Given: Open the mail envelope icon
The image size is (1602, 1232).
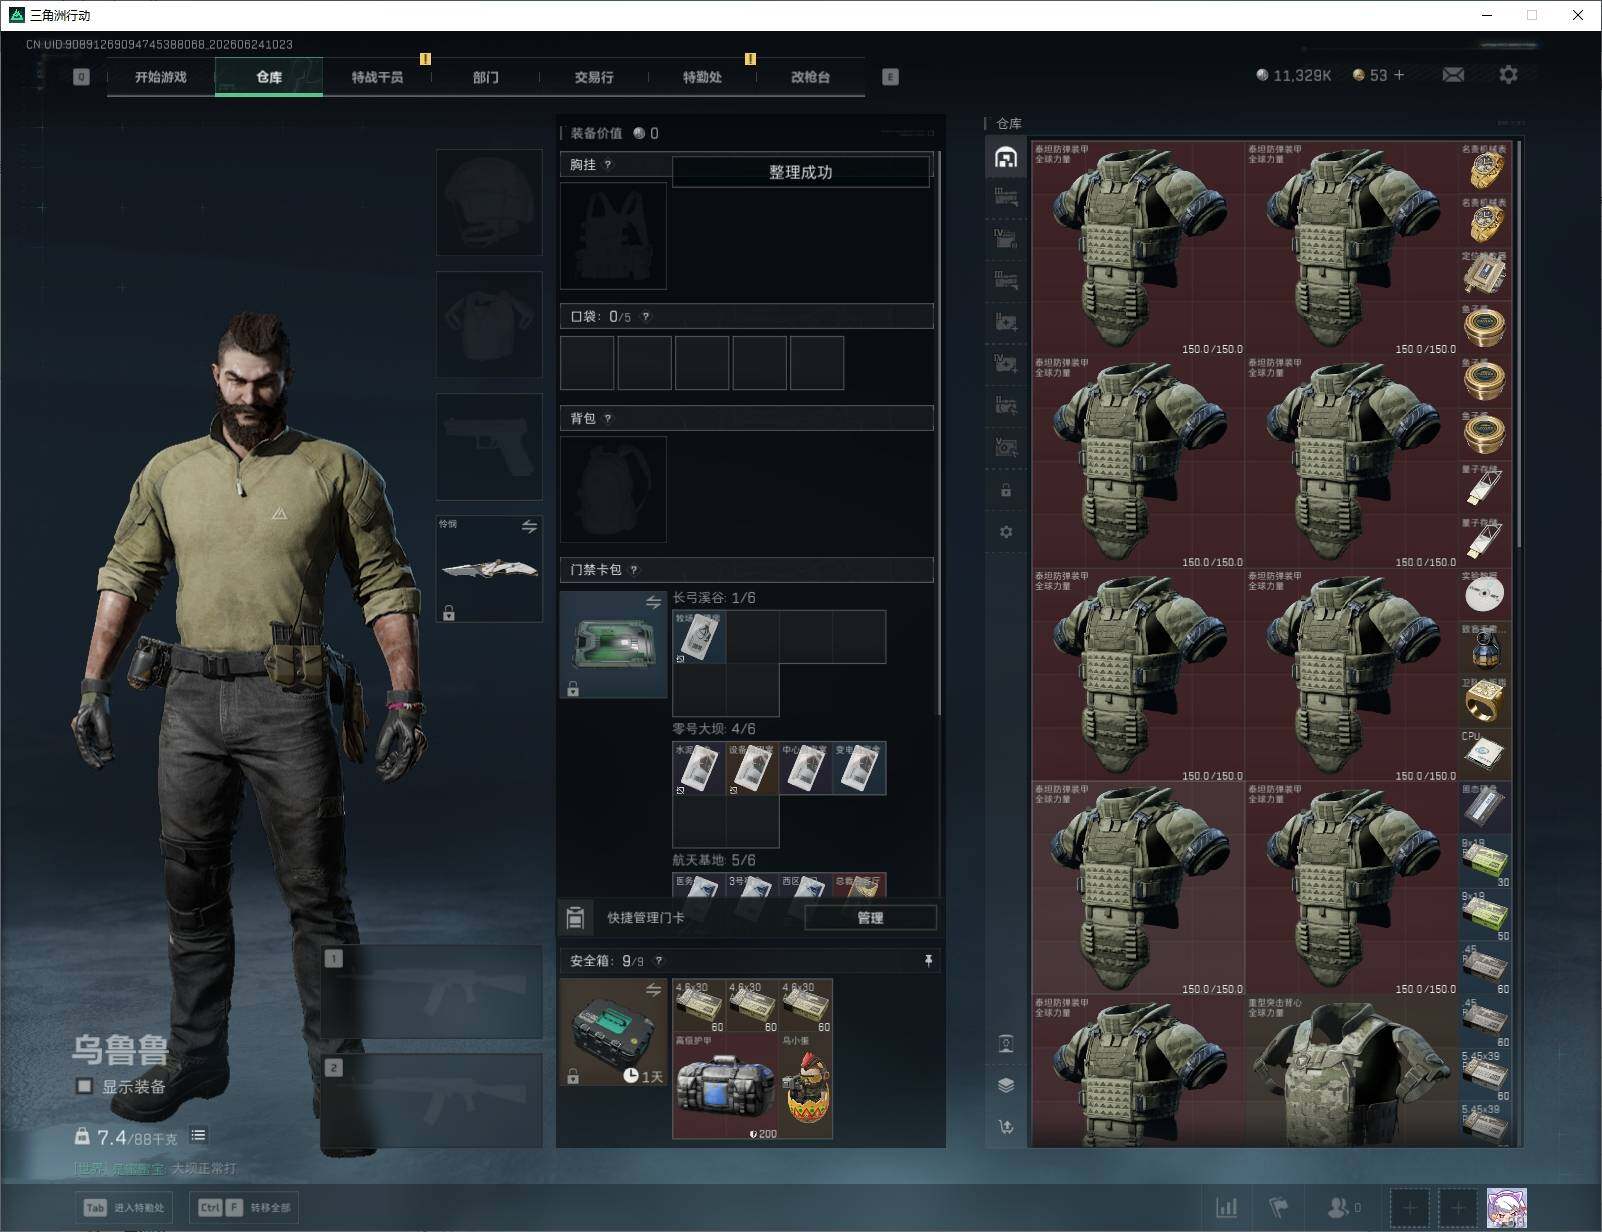Looking at the screenshot, I should tap(1453, 75).
